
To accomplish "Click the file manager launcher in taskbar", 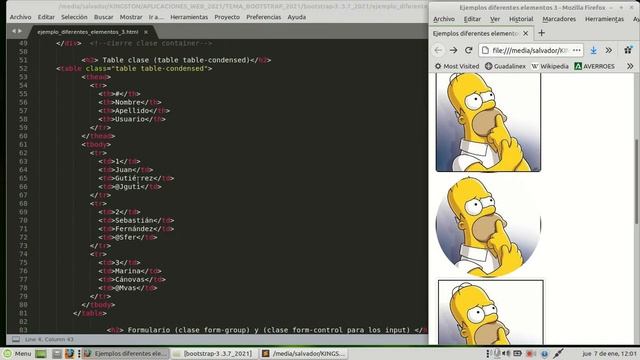I will click(x=57, y=353).
